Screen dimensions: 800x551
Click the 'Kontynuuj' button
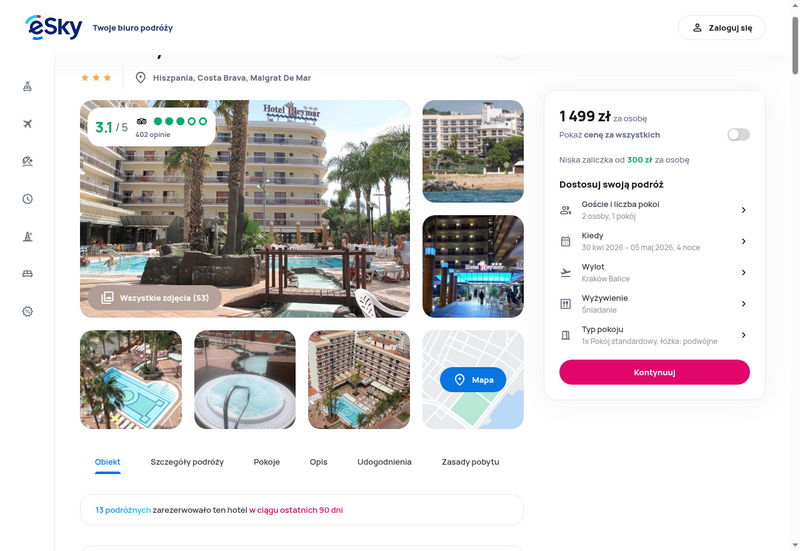click(654, 372)
